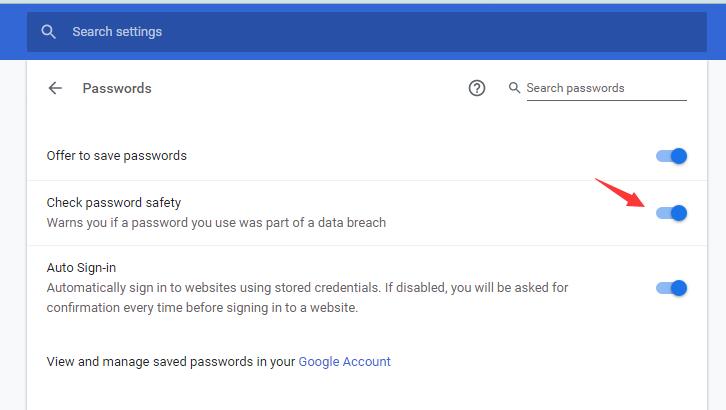Click the red arrow annotation
This screenshot has height=410, width=726.
[x=620, y=193]
